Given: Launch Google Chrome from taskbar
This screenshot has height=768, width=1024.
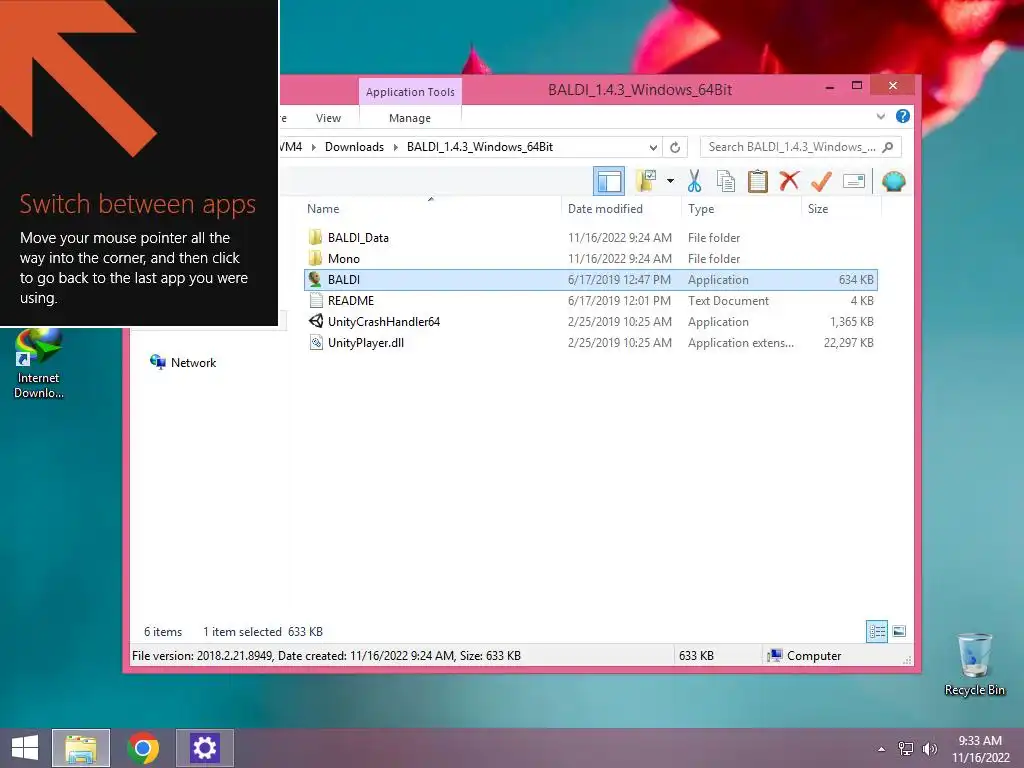Looking at the screenshot, I should coord(143,748).
